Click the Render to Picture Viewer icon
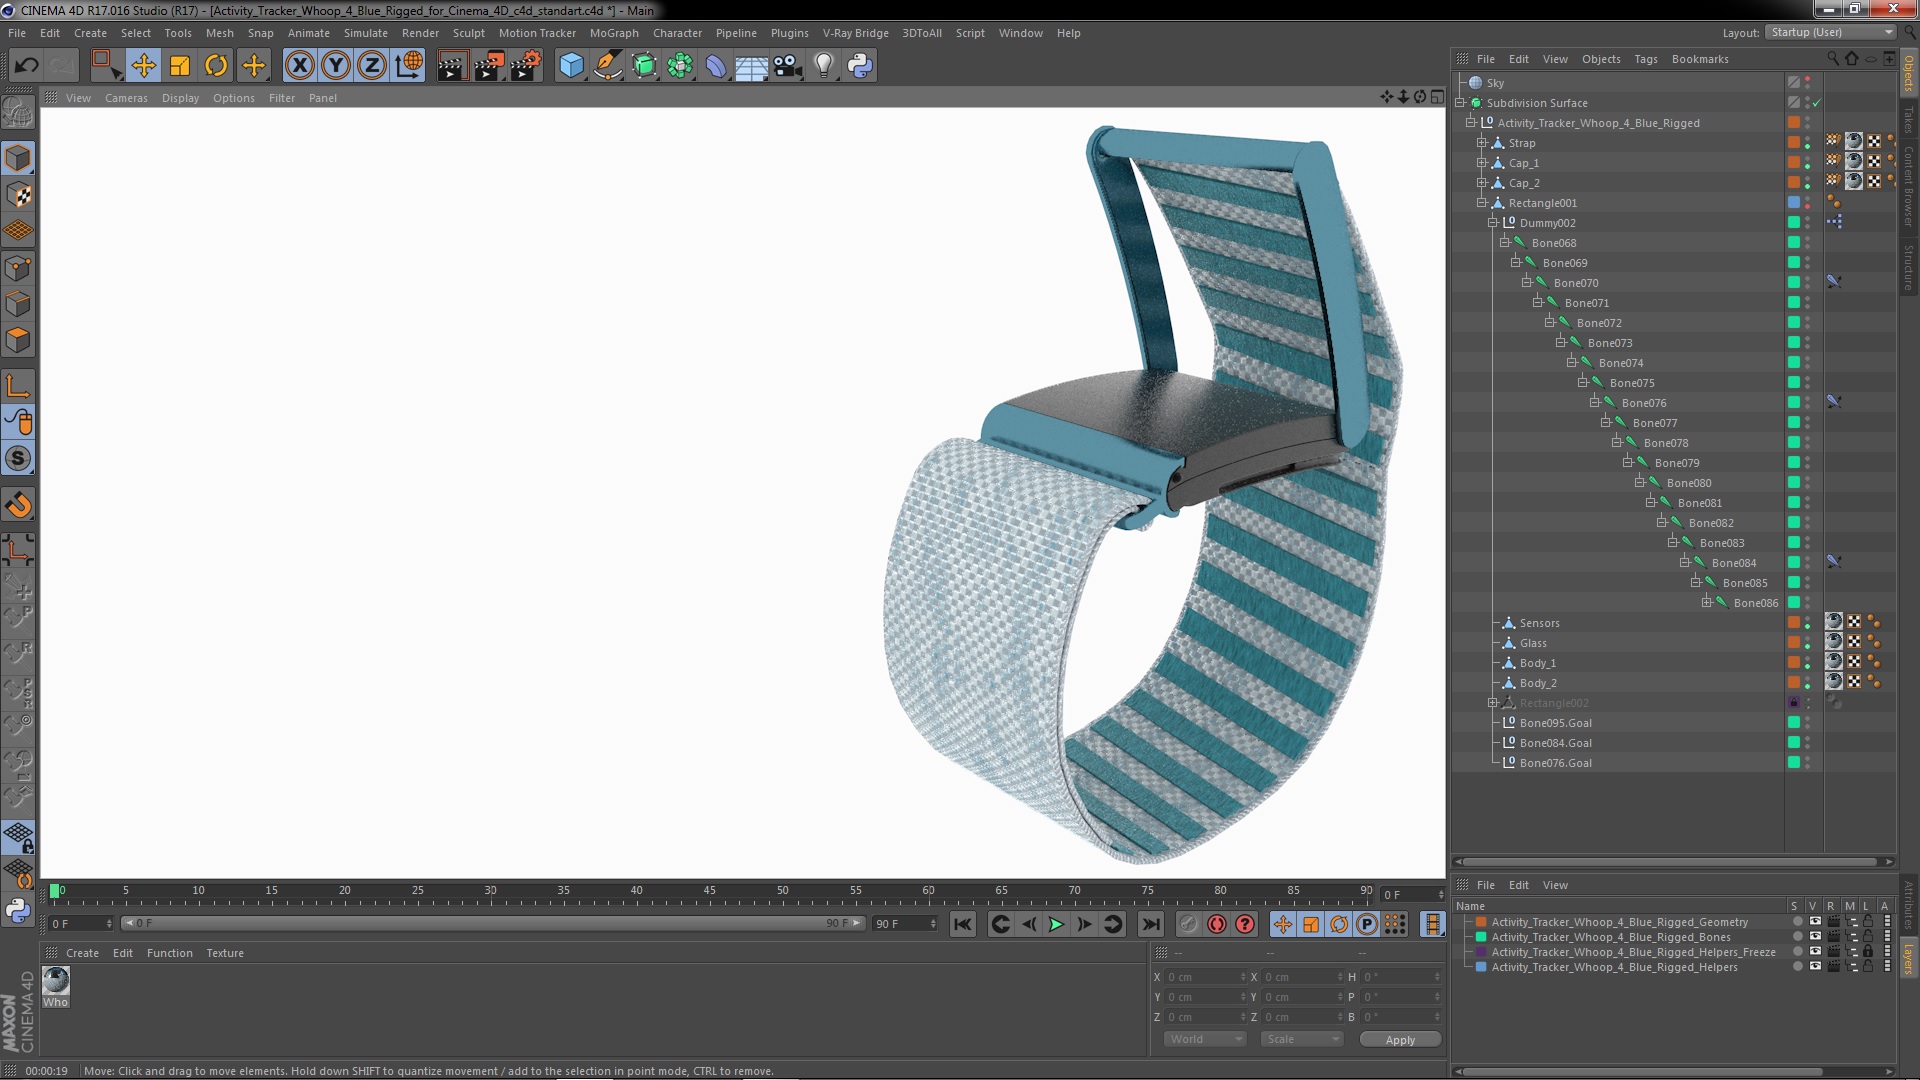Image resolution: width=1920 pixels, height=1080 pixels. [x=488, y=66]
